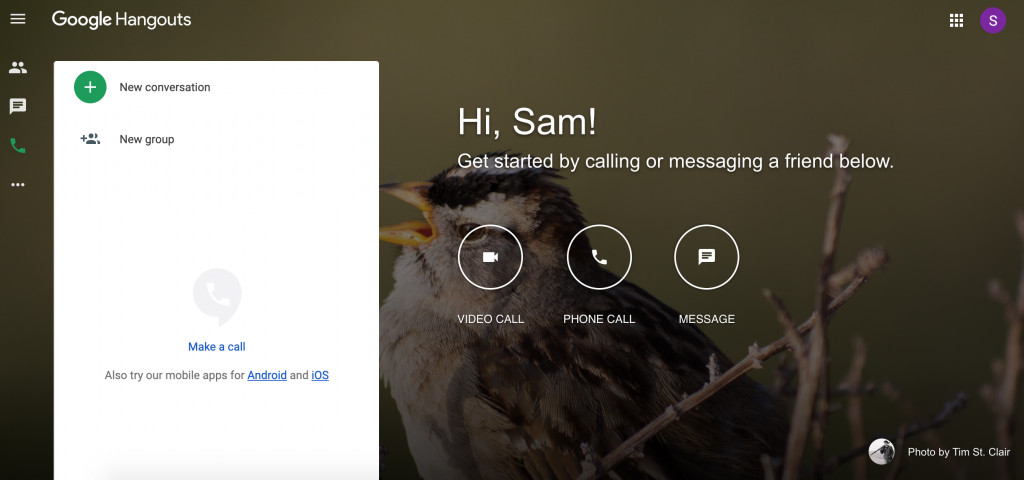The image size is (1024, 480).
Task: Open the iOS app link
Action: coord(320,376)
